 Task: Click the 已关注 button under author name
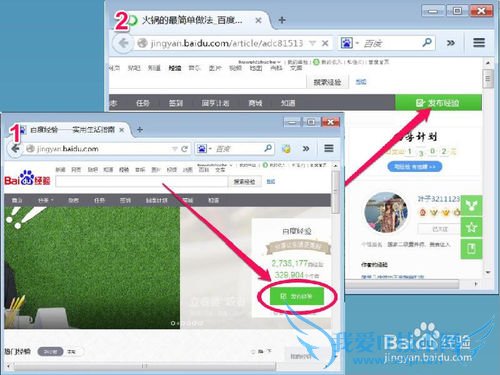[x=440, y=229]
